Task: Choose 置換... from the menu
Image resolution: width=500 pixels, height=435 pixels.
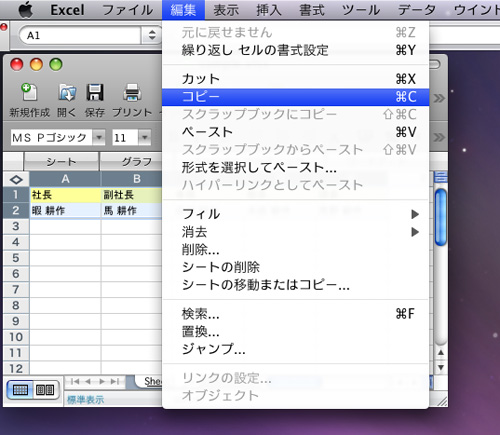Action: coord(295,331)
